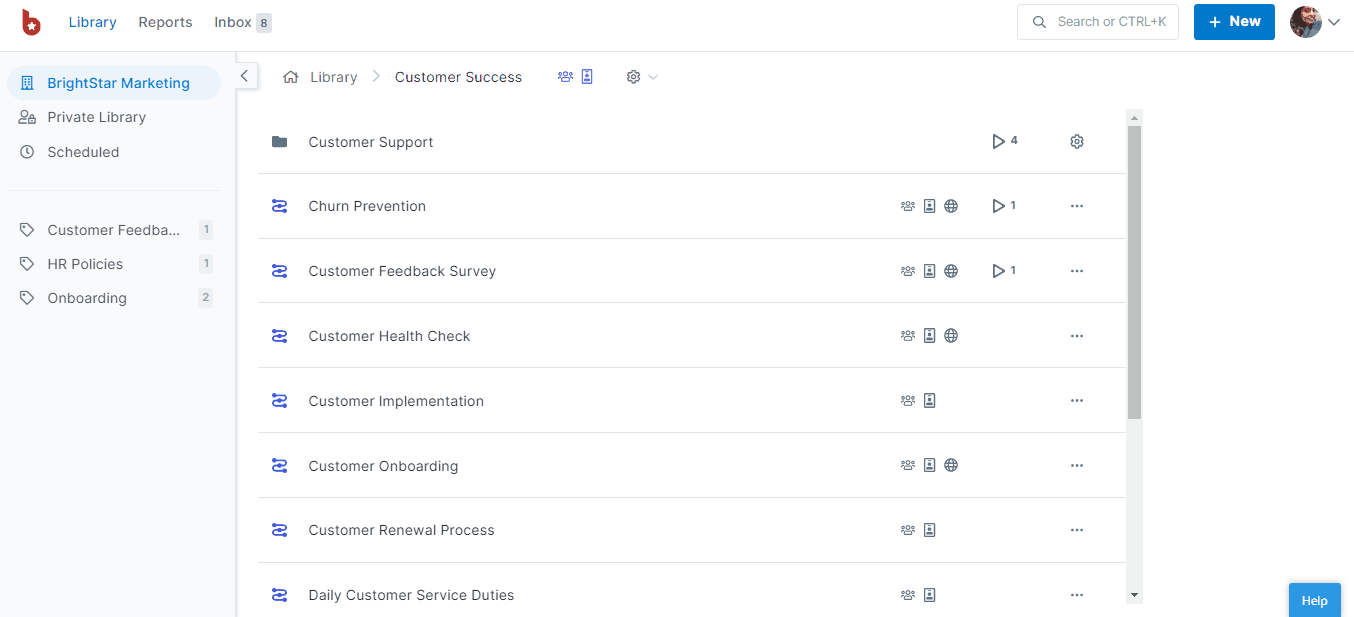Click the group icon in the breadcrumb header

click(x=565, y=76)
